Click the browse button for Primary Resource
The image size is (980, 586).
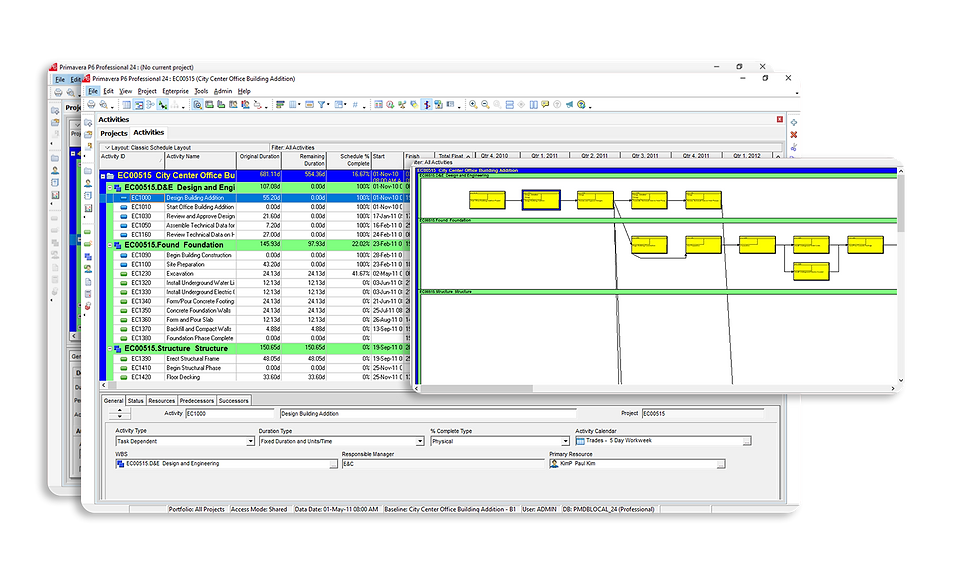click(721, 464)
